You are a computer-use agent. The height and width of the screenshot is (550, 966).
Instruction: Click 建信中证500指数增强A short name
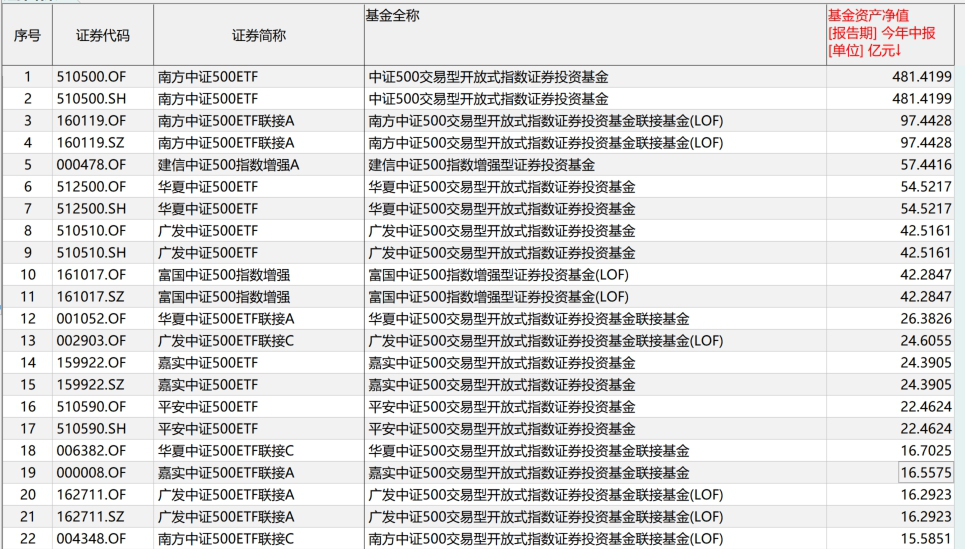tap(229, 165)
